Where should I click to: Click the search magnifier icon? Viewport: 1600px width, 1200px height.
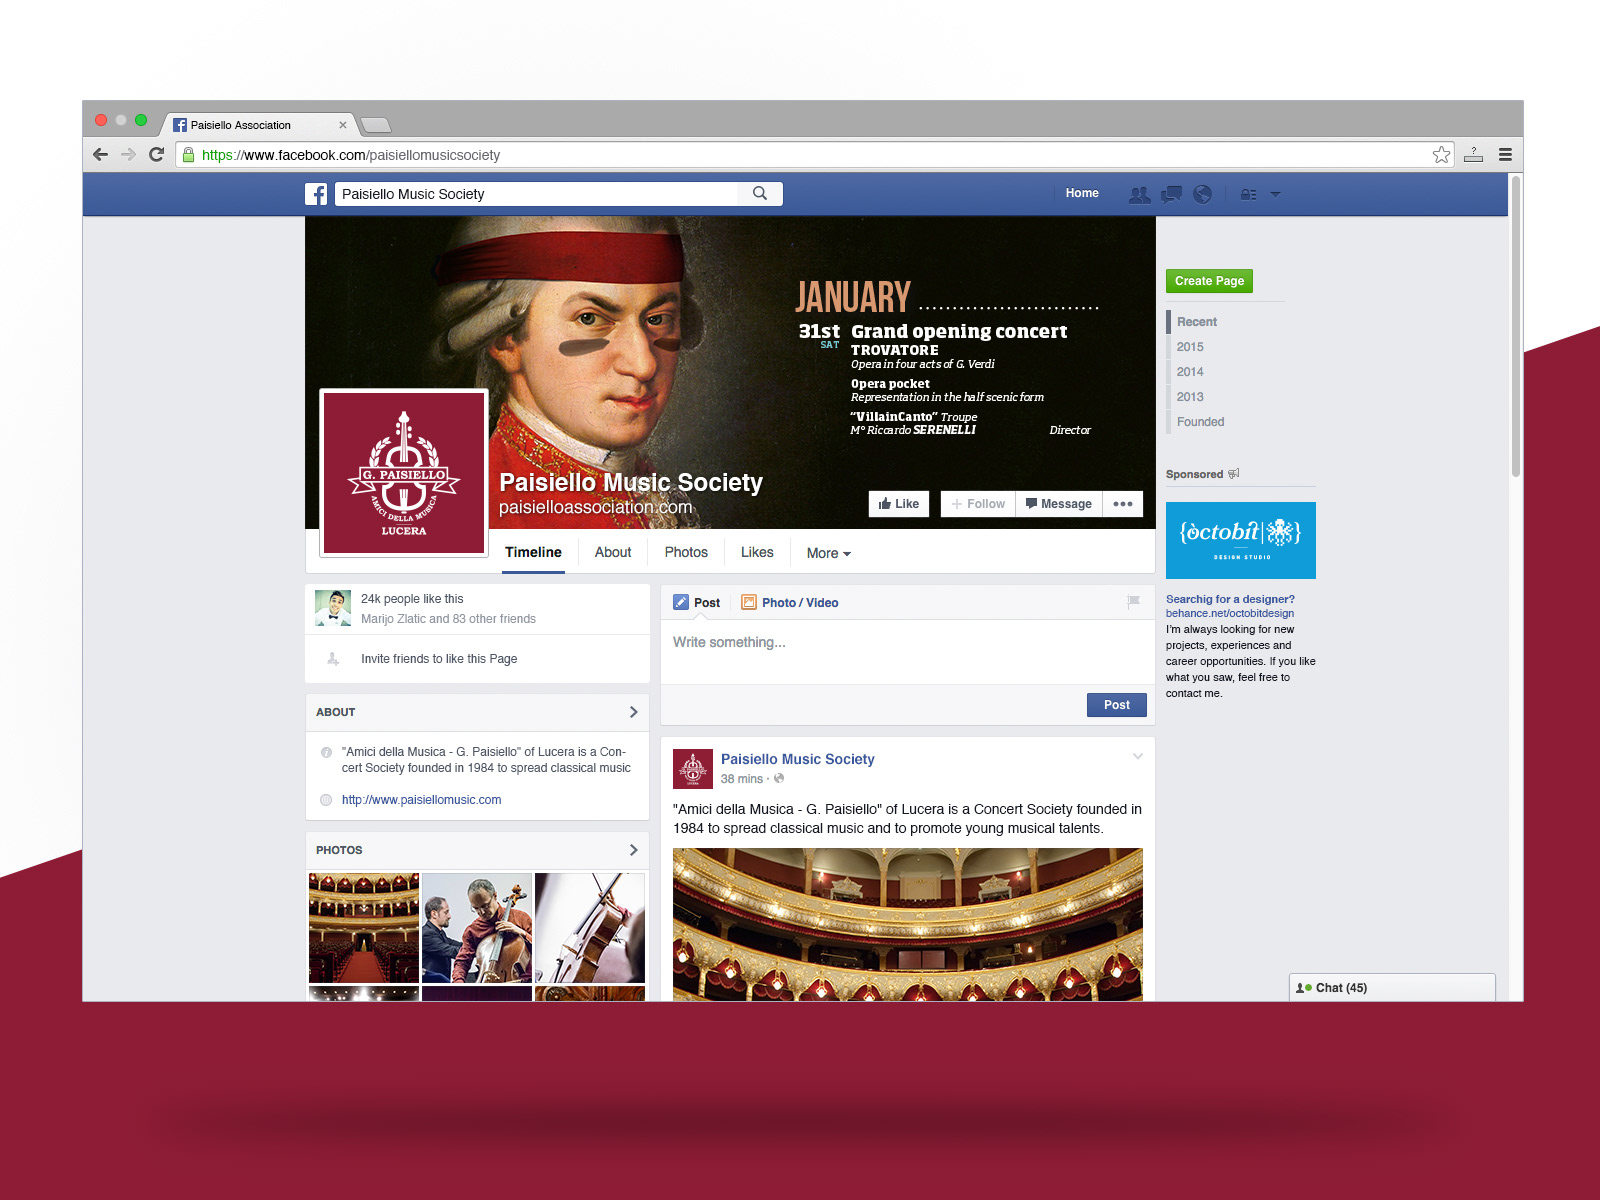pyautogui.click(x=760, y=193)
